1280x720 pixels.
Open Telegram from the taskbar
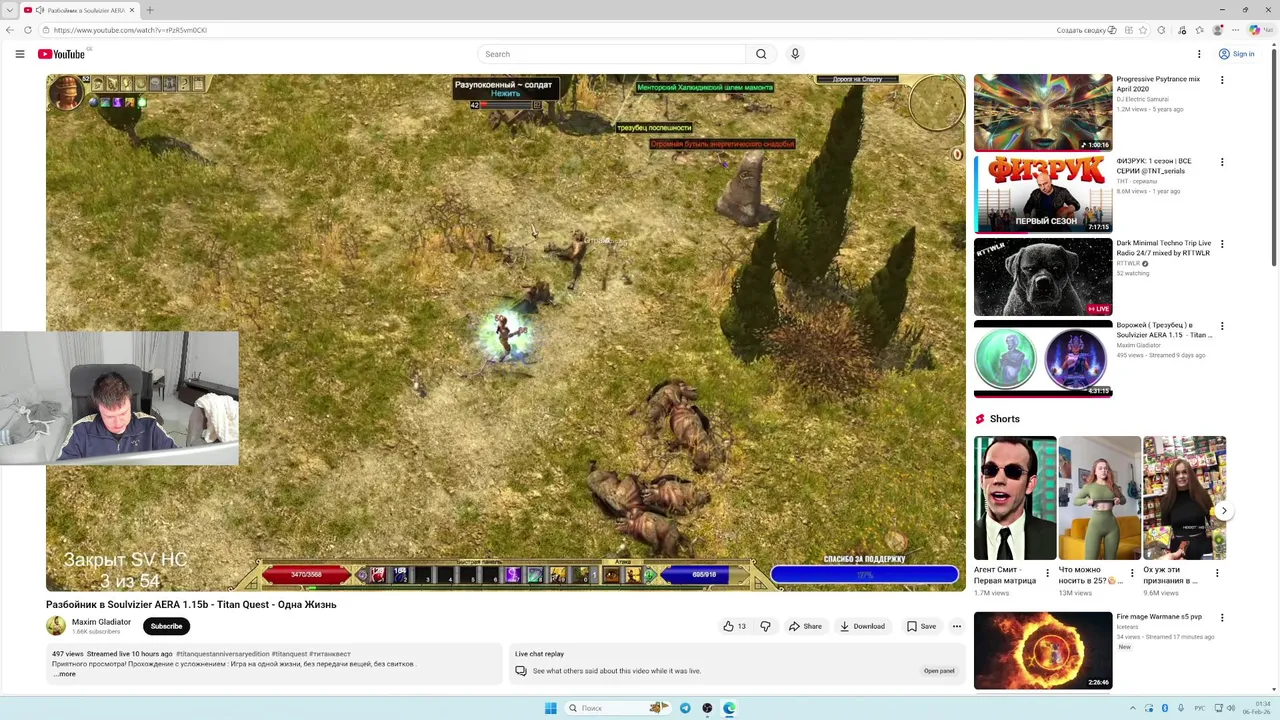pyautogui.click(x=685, y=708)
